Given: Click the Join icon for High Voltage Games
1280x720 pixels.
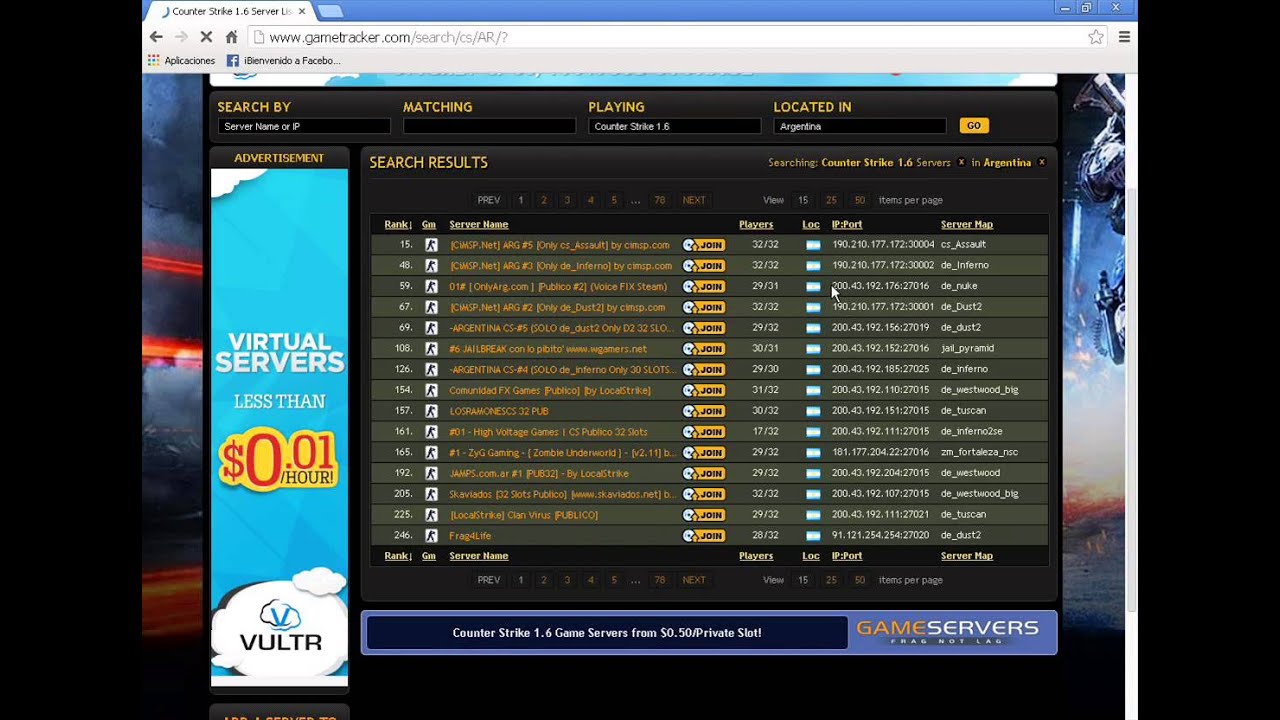Looking at the screenshot, I should [x=703, y=432].
